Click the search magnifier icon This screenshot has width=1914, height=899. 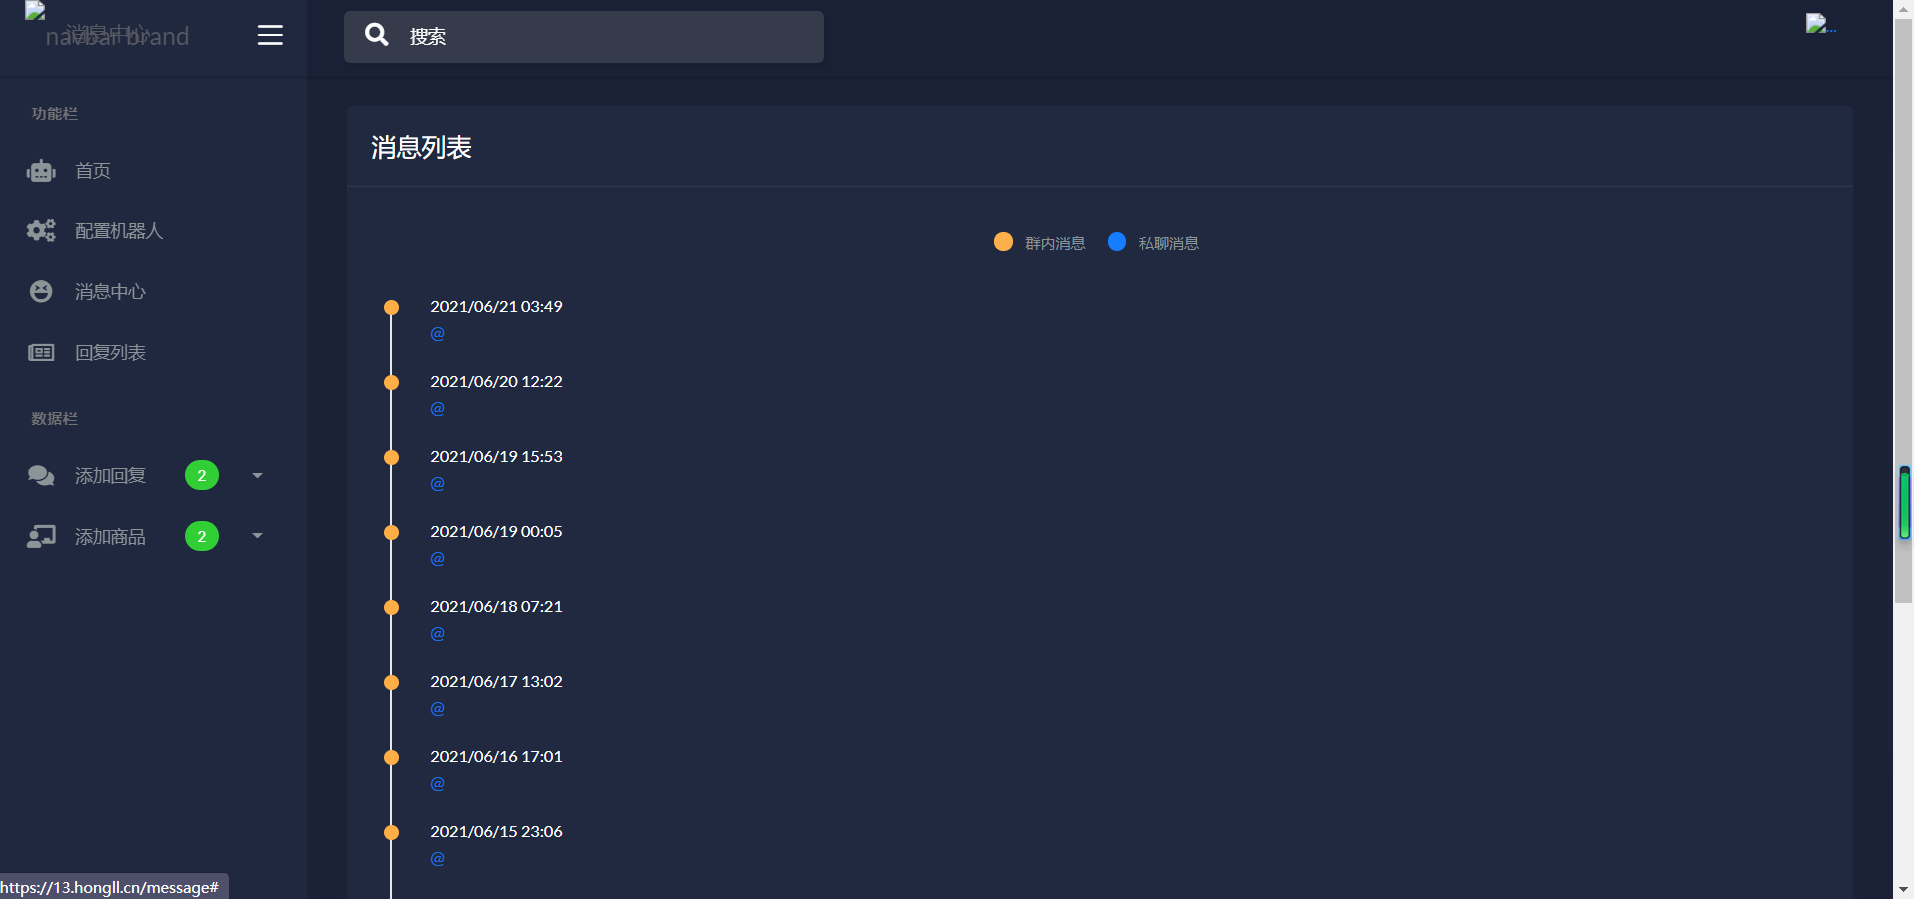(x=376, y=35)
